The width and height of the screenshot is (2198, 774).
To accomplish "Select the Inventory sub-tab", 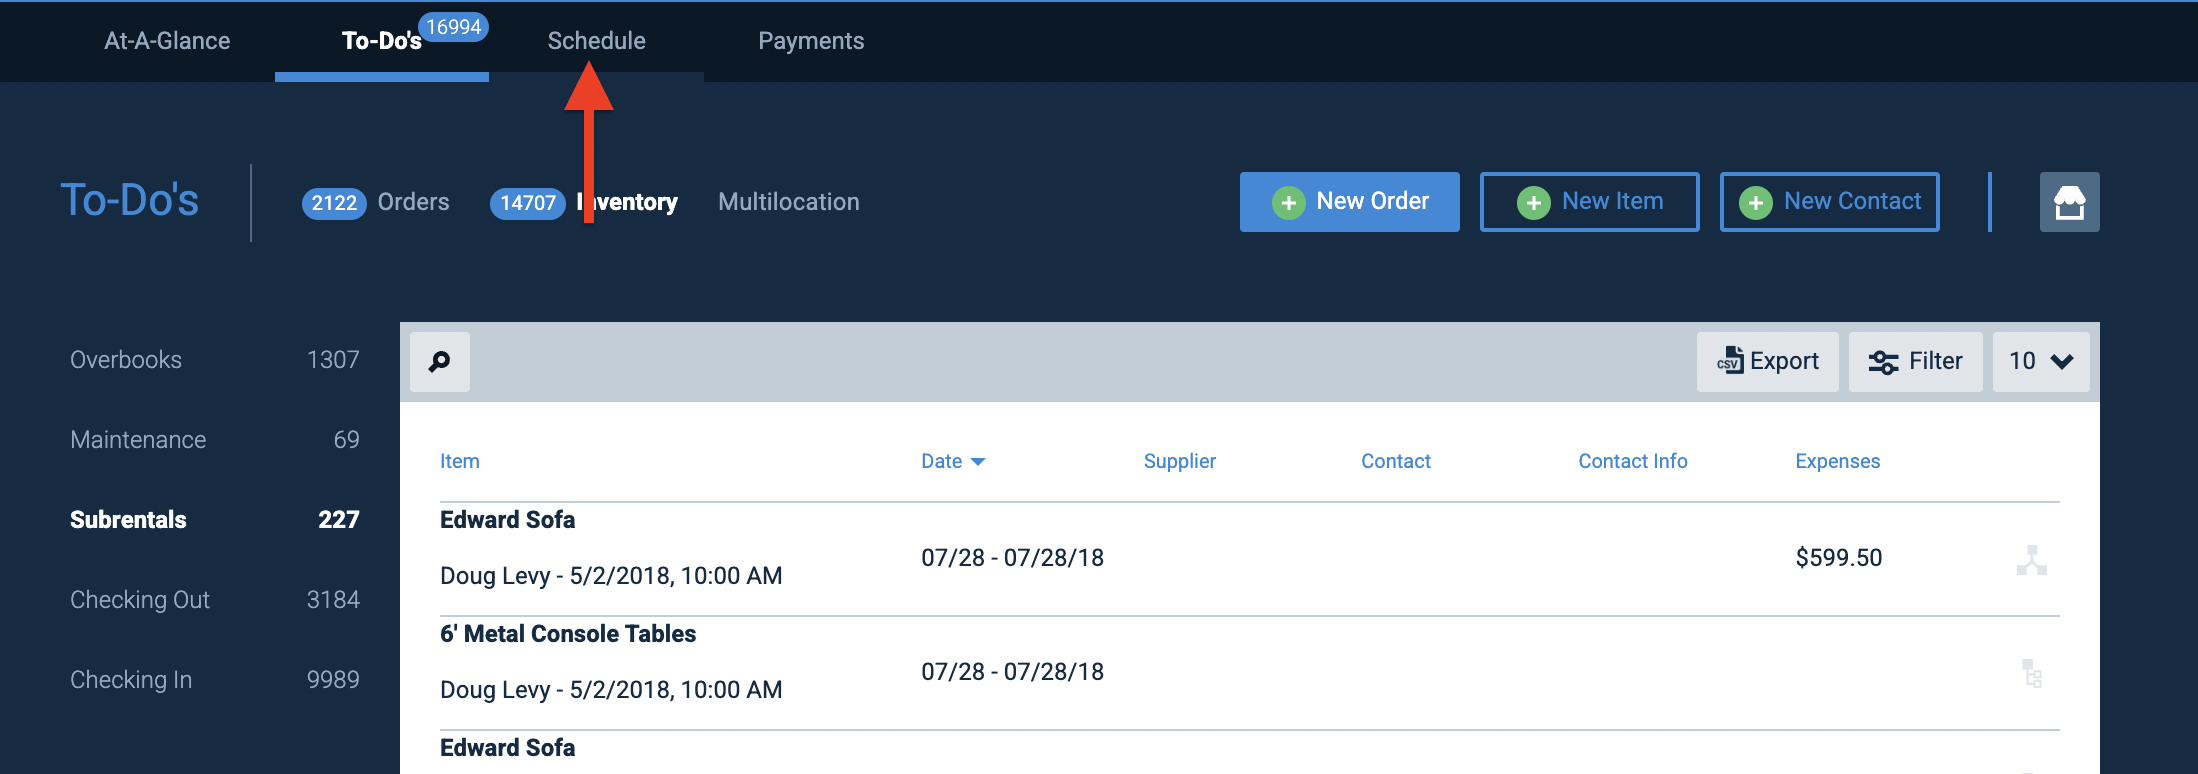I will [x=627, y=202].
